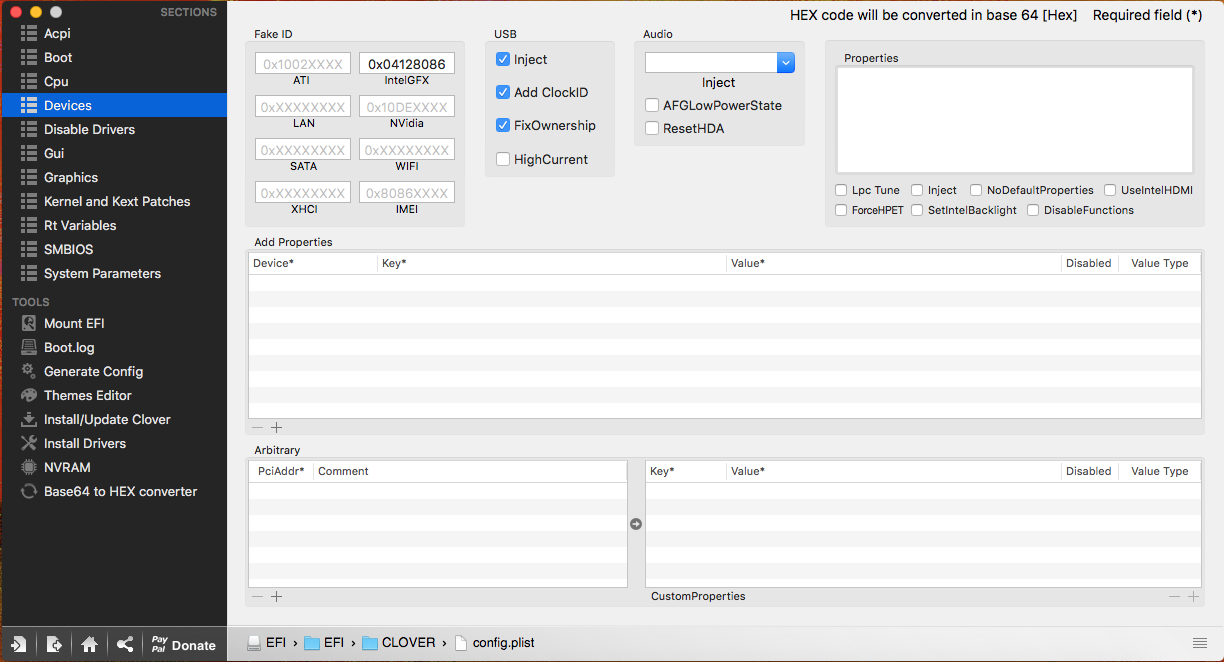Click the NVidia Fake ID field

point(407,106)
